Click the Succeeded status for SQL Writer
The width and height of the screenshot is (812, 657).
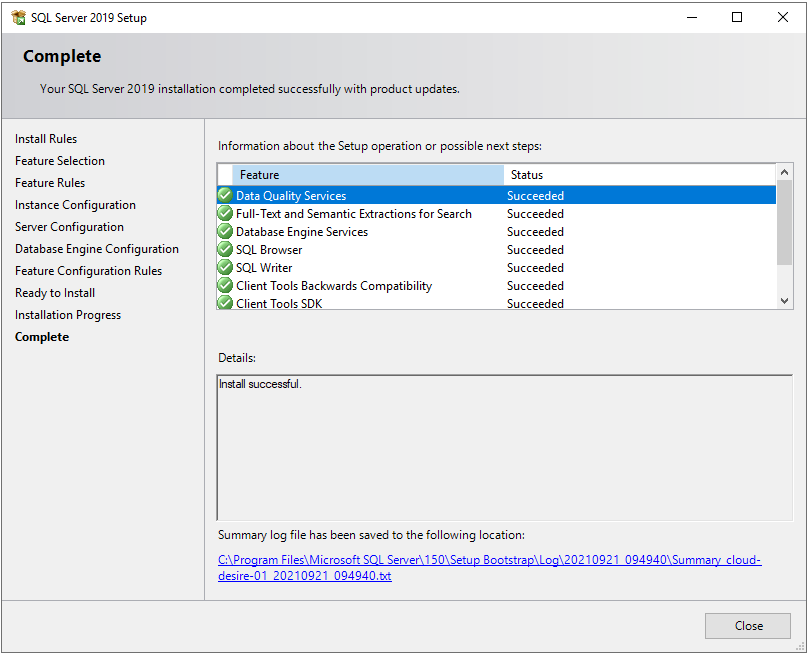(535, 268)
